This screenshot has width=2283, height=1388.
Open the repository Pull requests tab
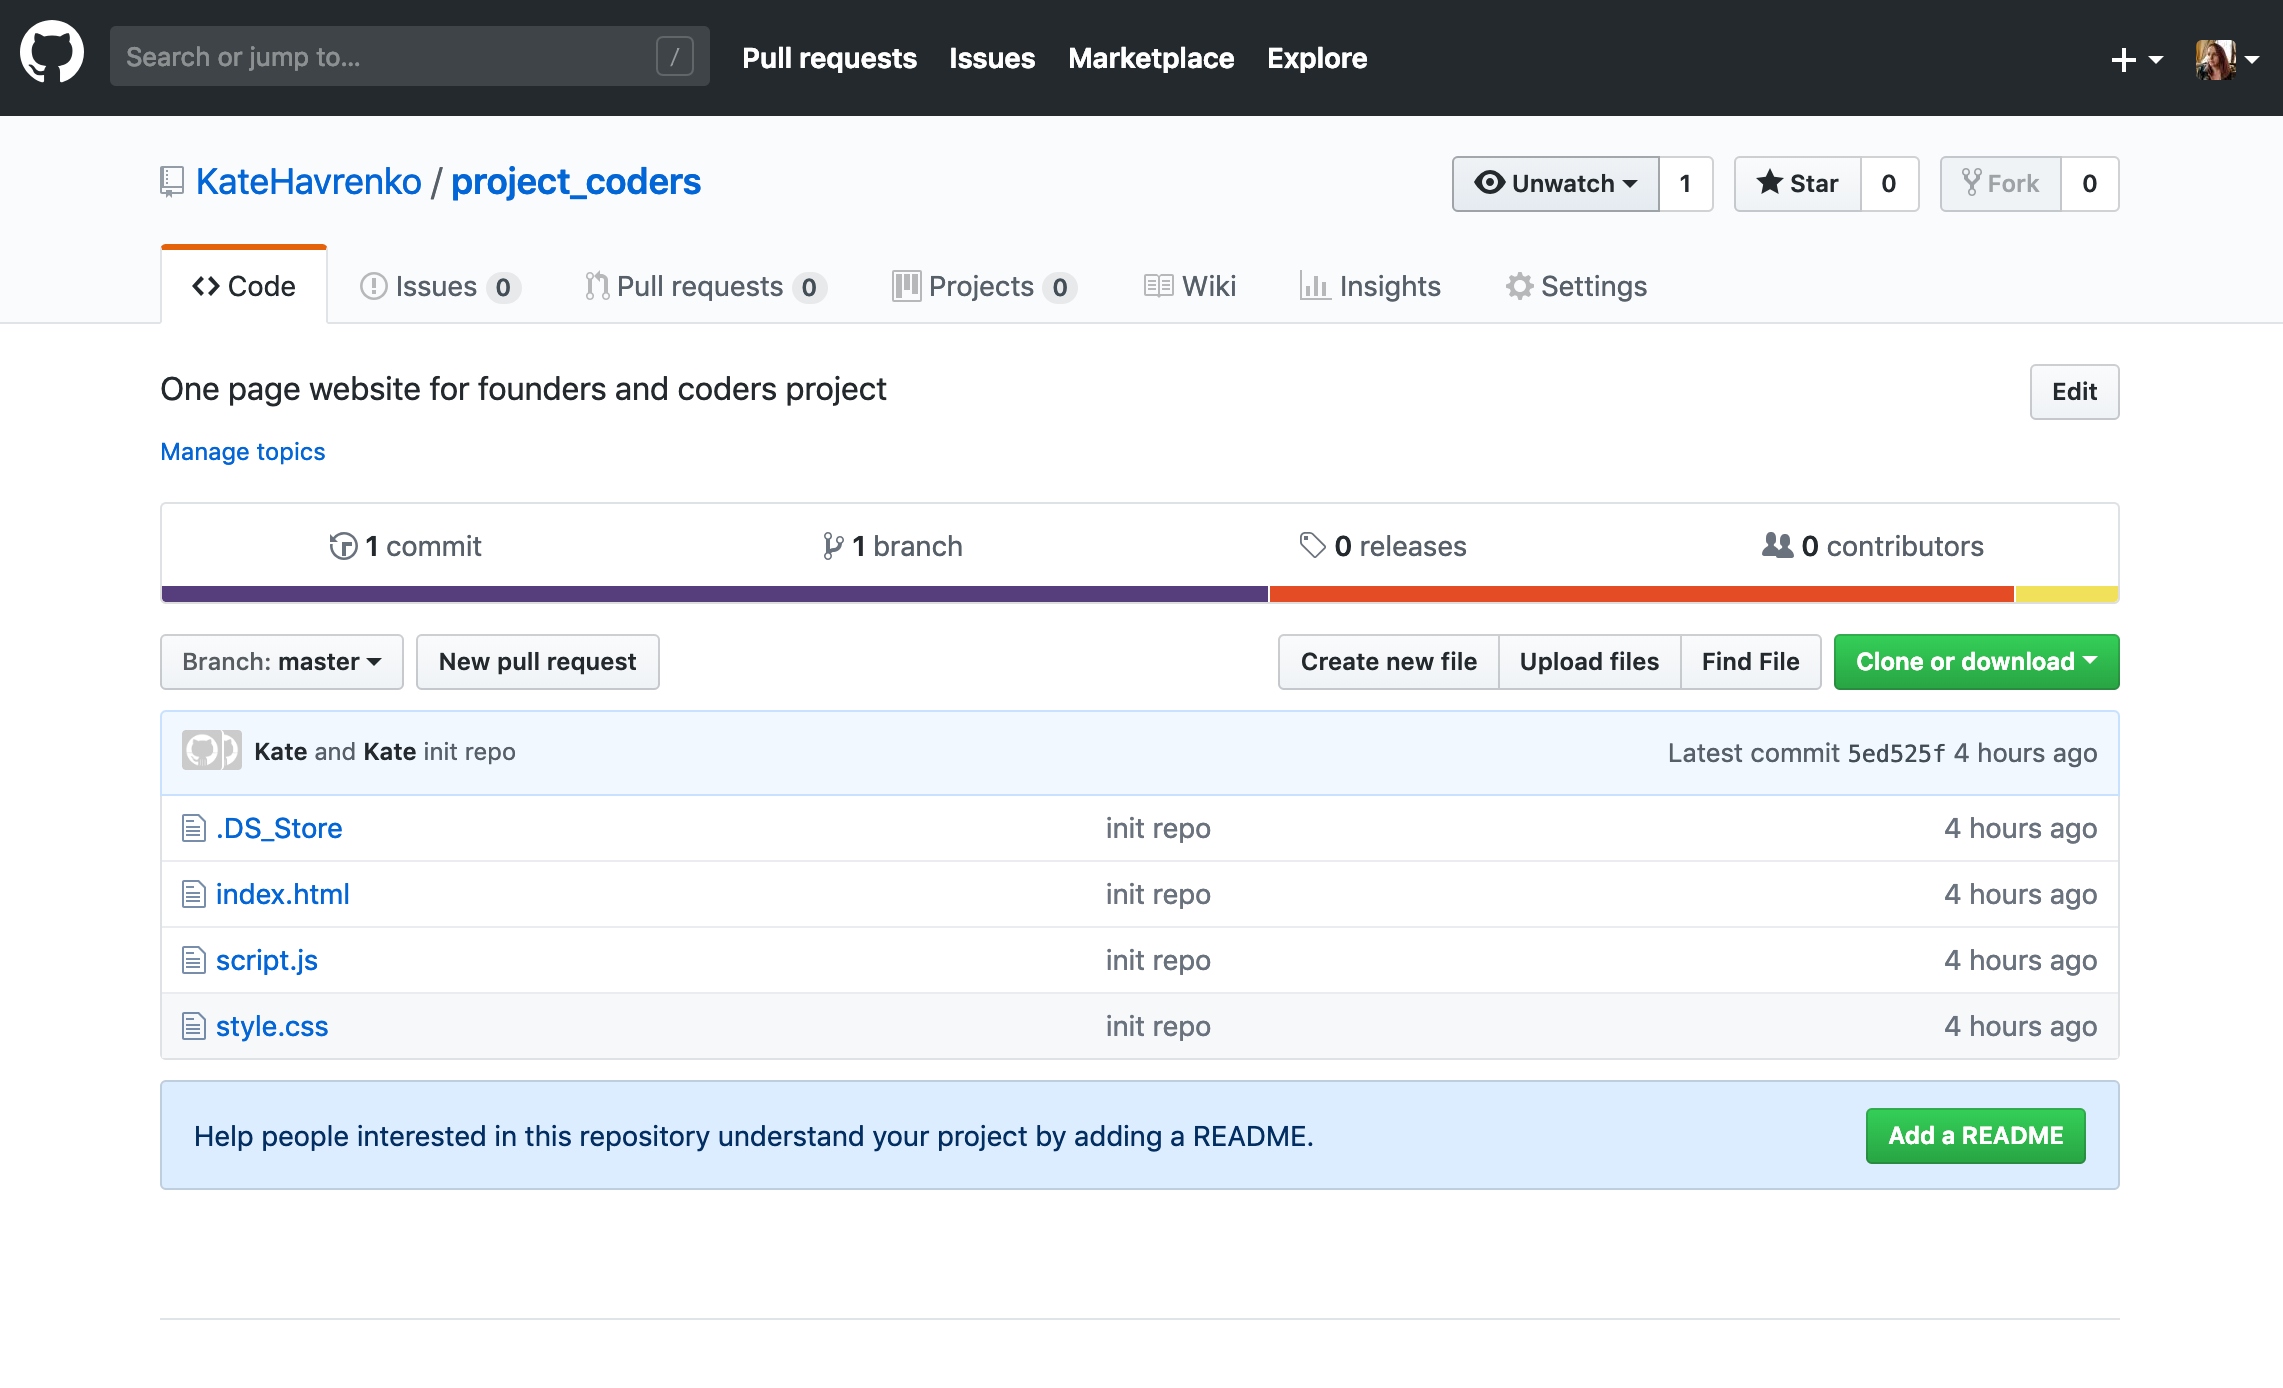[x=706, y=287]
